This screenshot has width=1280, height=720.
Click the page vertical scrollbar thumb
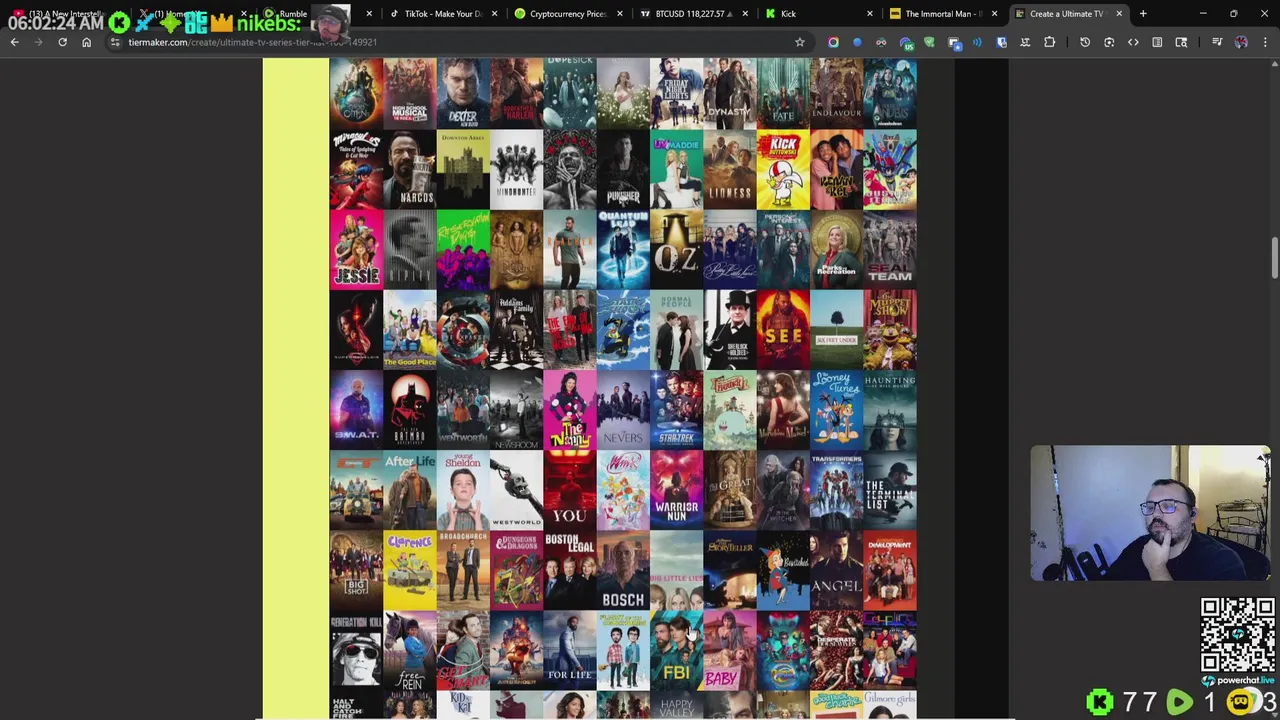click(1274, 258)
